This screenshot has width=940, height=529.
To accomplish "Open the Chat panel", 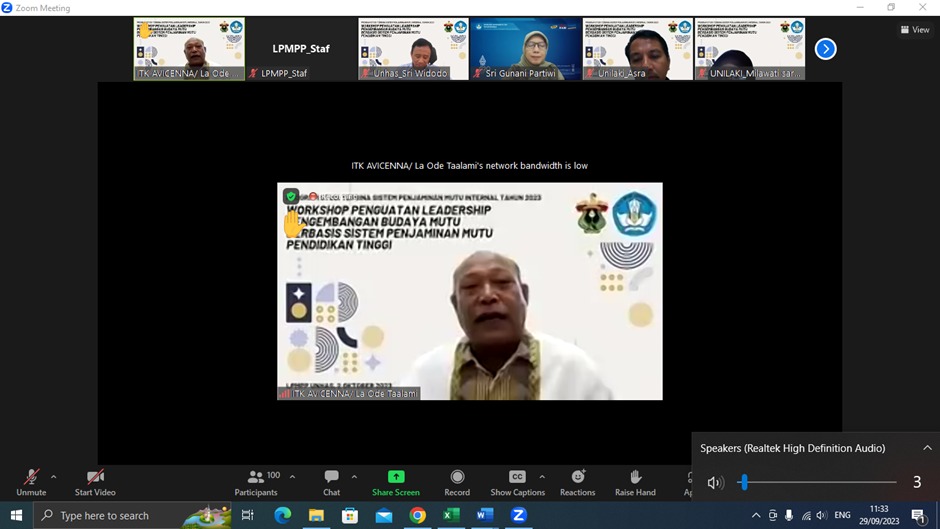I will (331, 478).
